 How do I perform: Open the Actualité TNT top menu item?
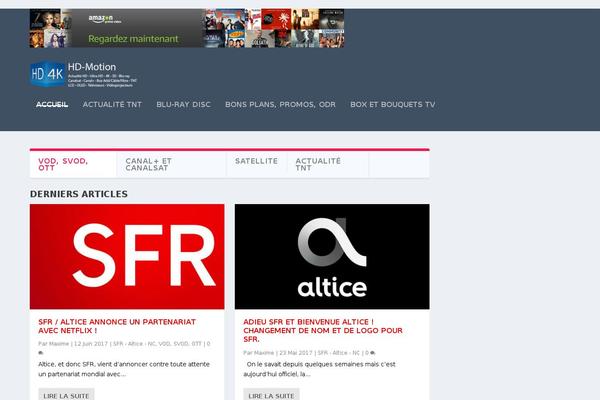pyautogui.click(x=112, y=104)
